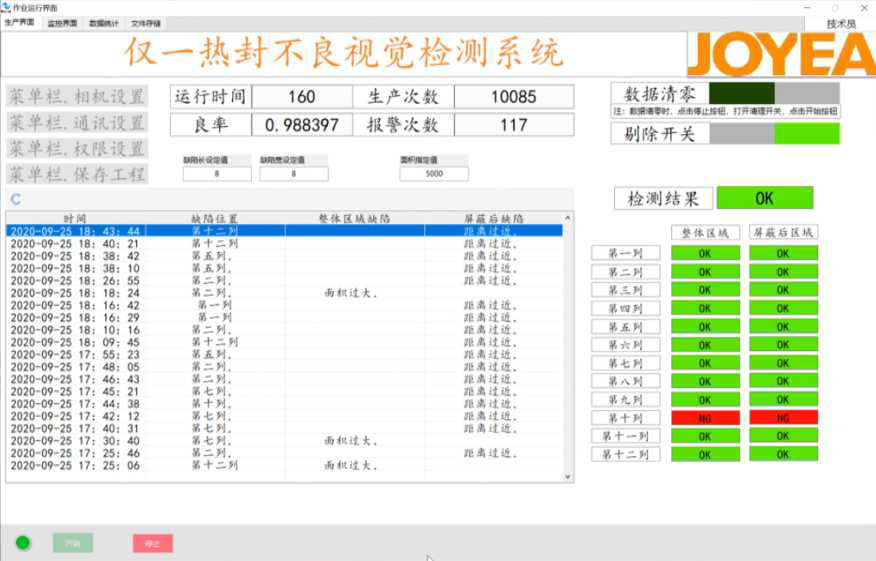Select the row dated 2020-09-25 18:10:16
The width and height of the screenshot is (876, 561).
coord(284,330)
